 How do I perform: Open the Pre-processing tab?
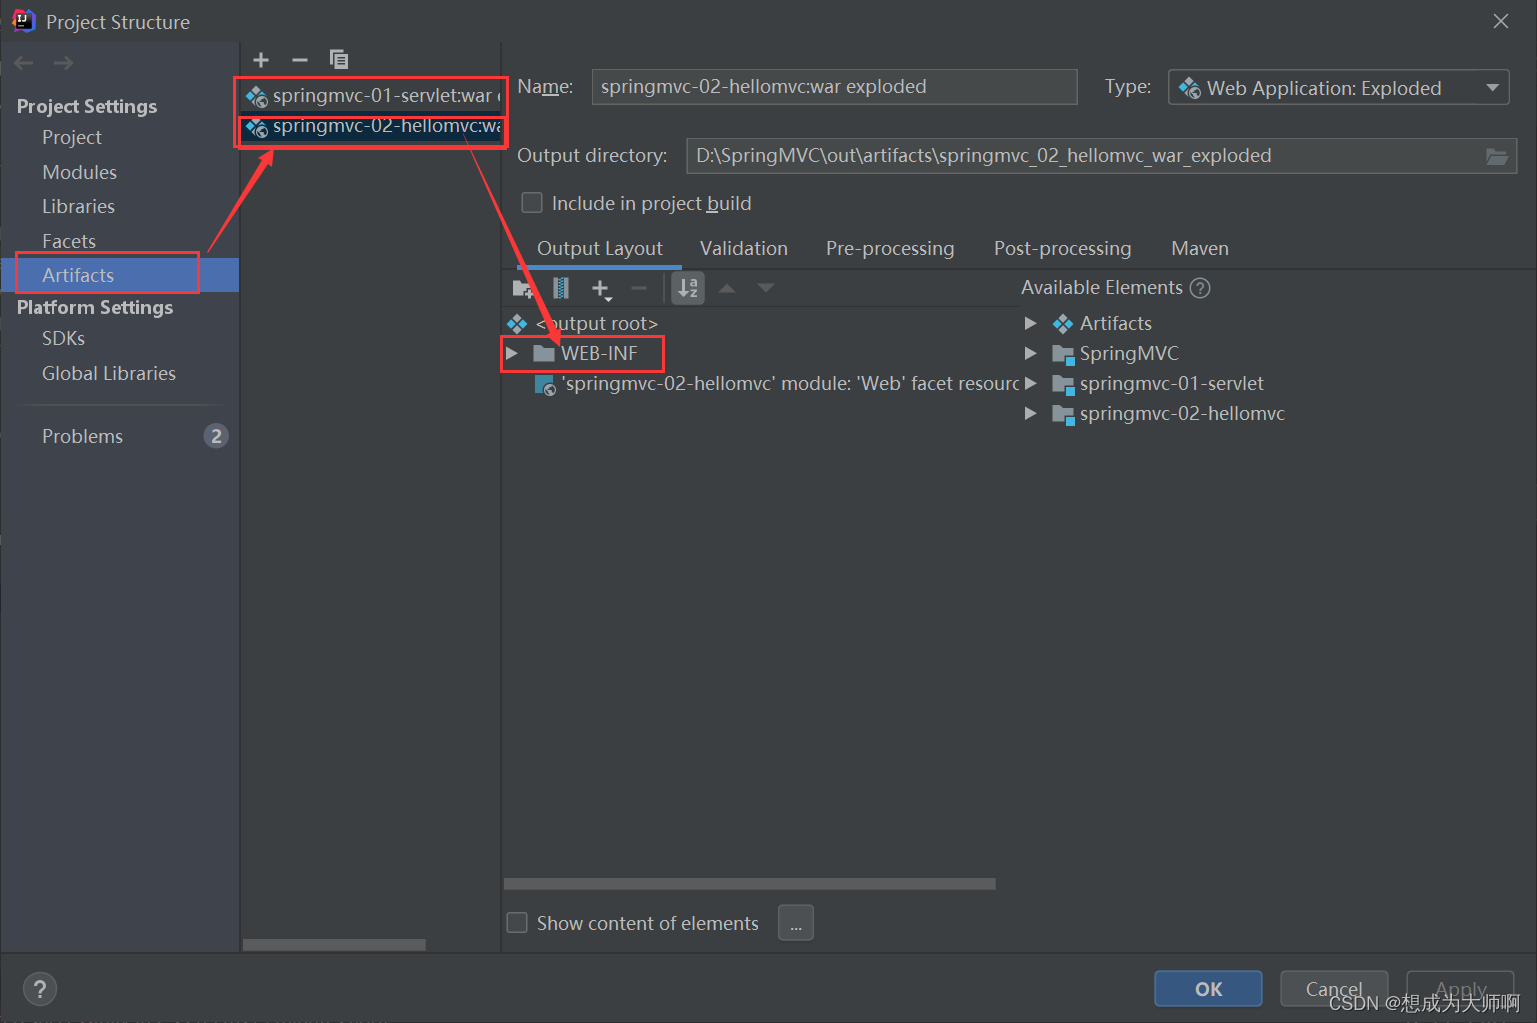point(890,248)
